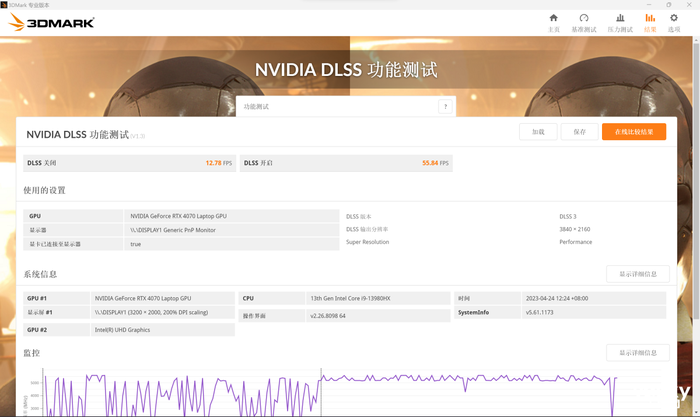Click the vertical scrollbar on right
The height and width of the screenshot is (417, 700).
pos(696,179)
